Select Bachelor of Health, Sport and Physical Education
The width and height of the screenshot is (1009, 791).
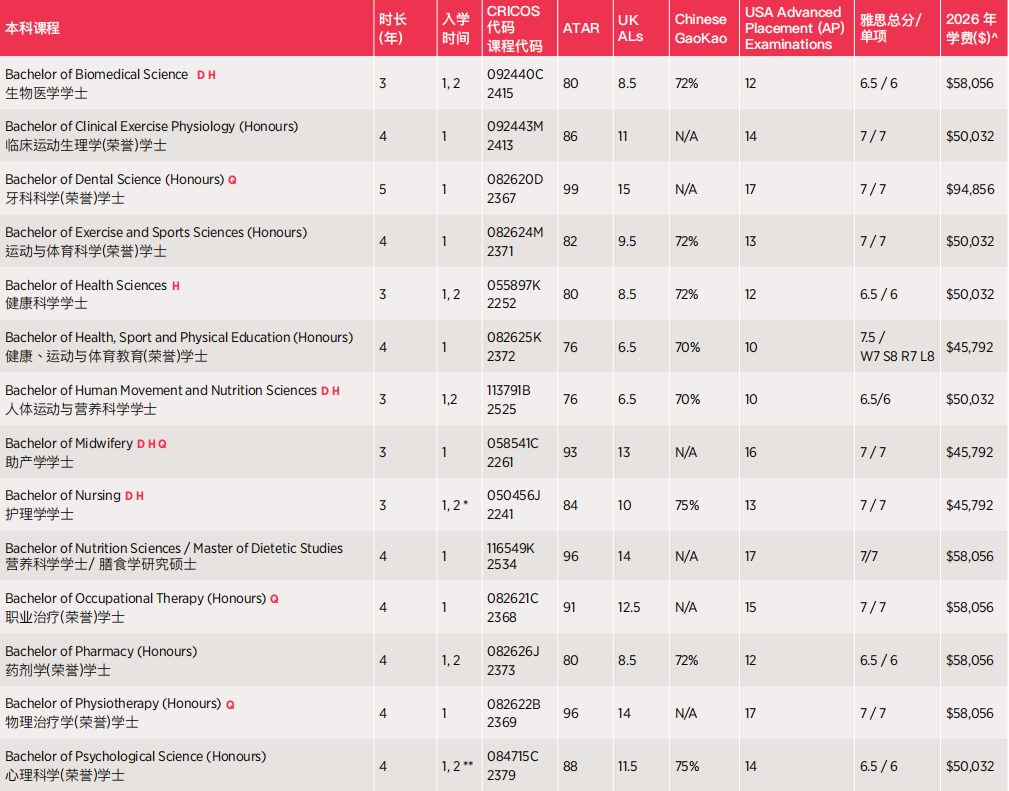point(179,338)
